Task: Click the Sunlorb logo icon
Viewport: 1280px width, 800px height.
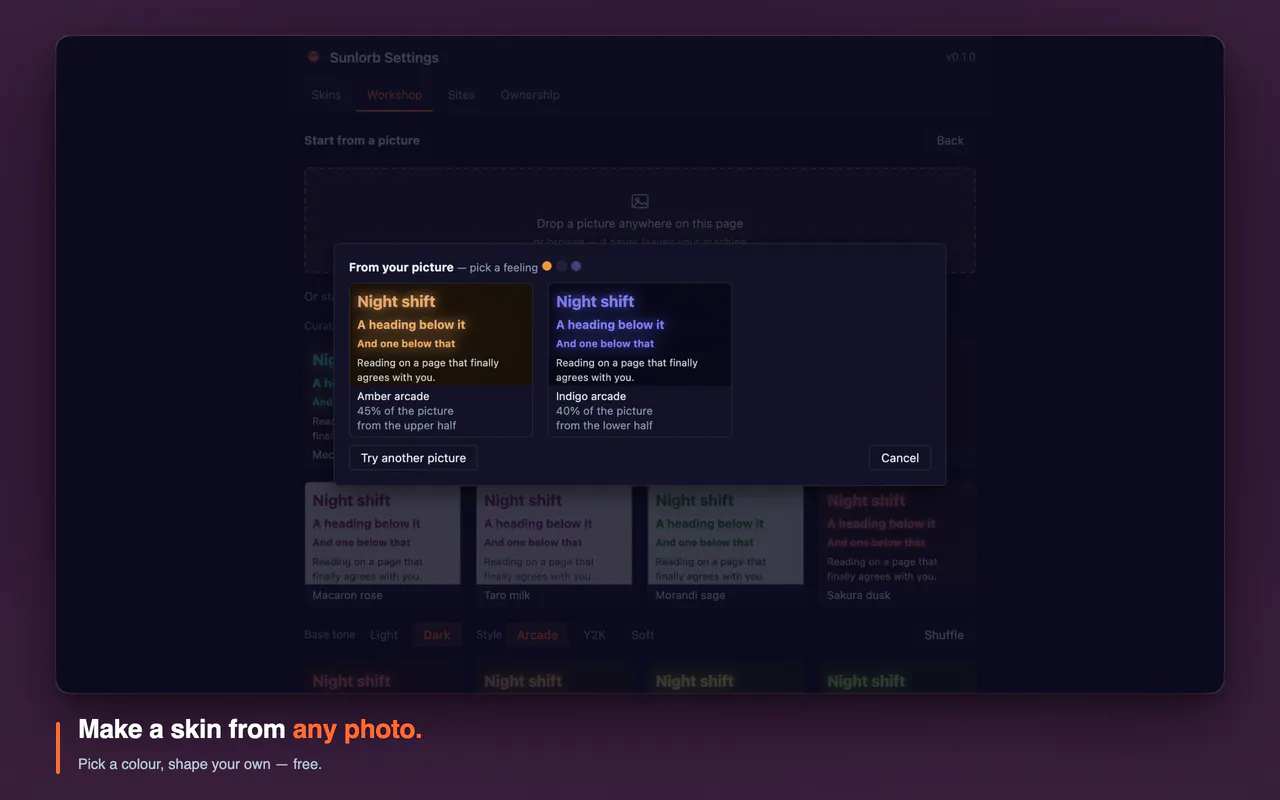Action: [313, 57]
